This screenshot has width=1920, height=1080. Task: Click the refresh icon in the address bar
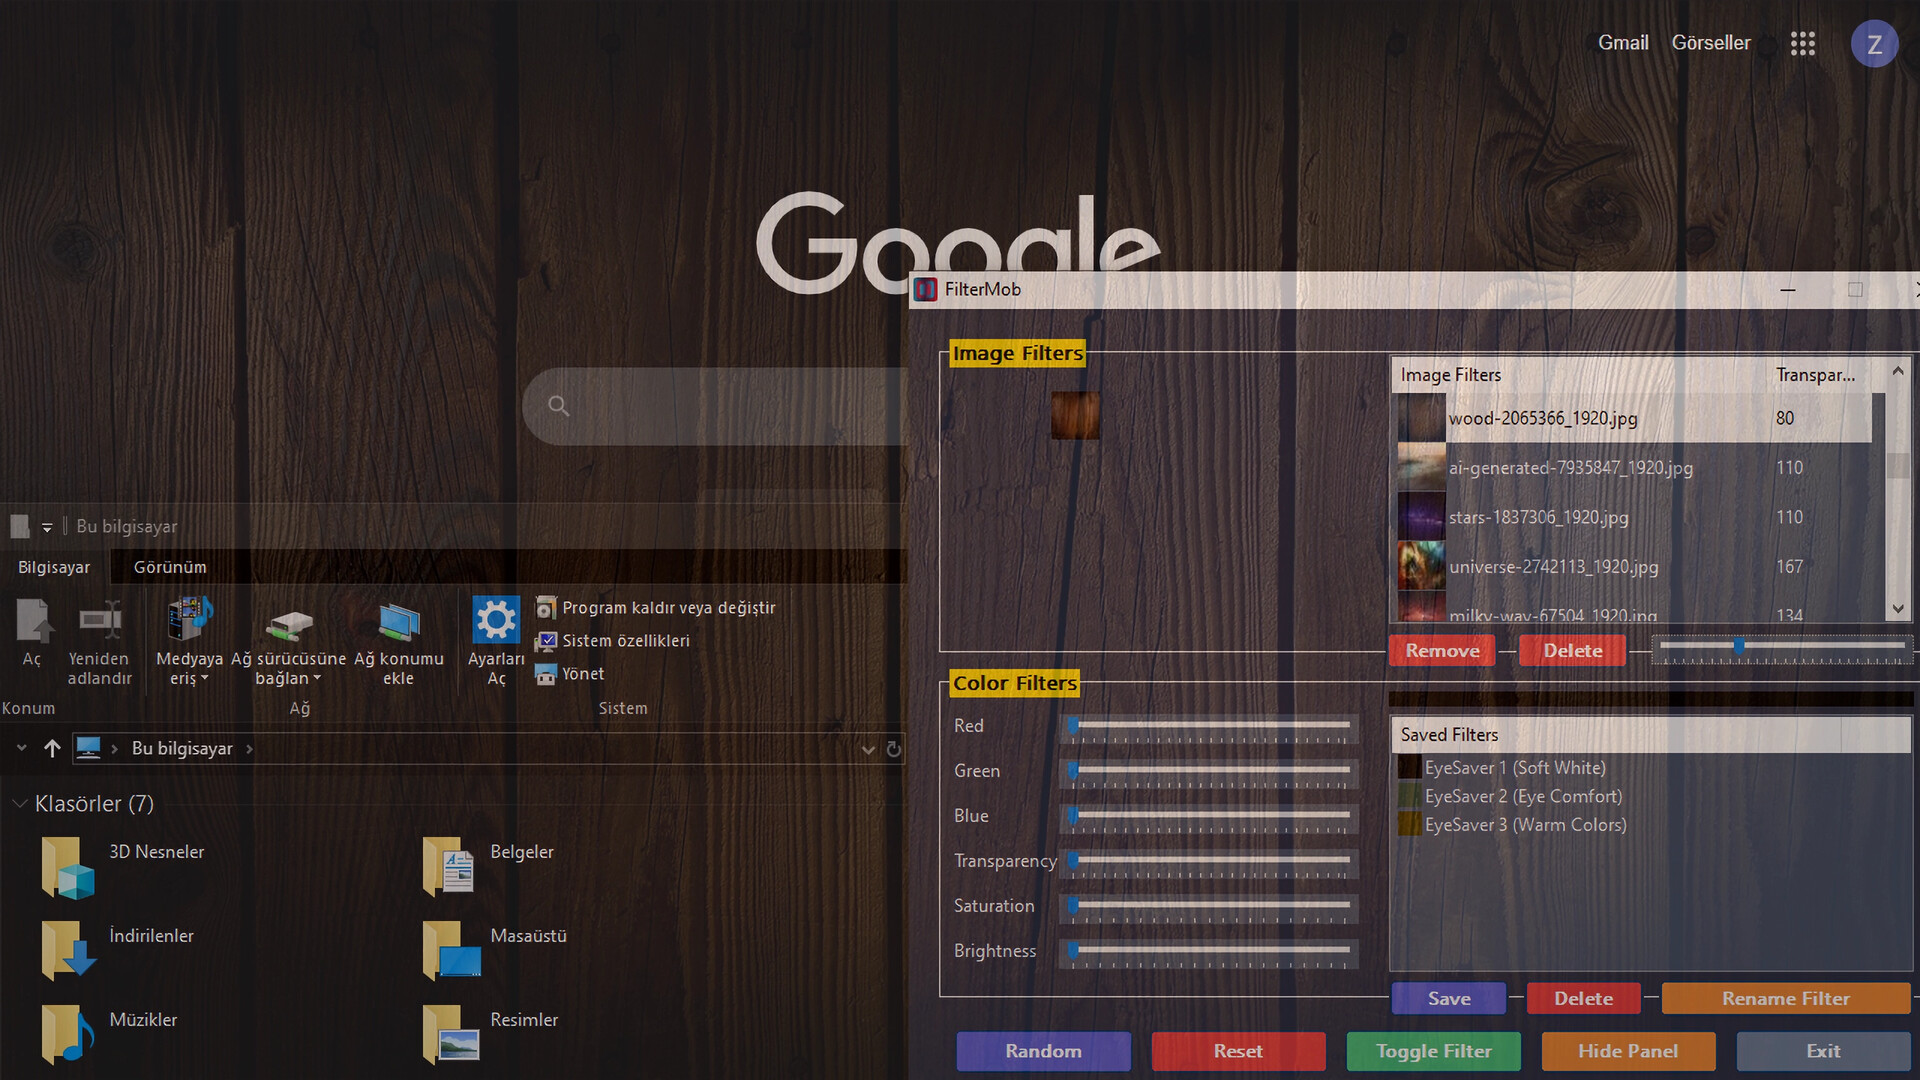pyautogui.click(x=893, y=749)
